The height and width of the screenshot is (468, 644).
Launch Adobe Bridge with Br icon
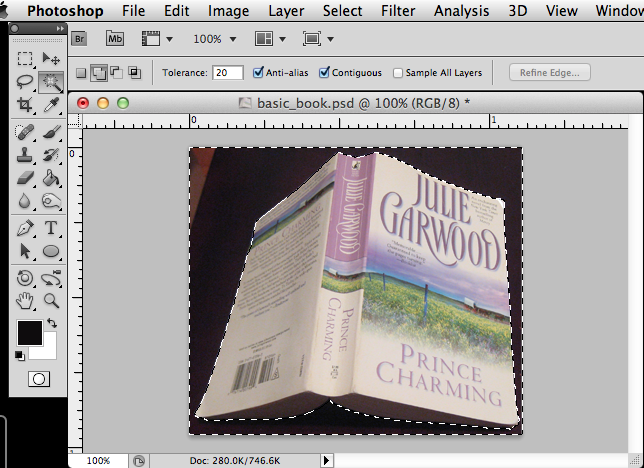tap(79, 39)
